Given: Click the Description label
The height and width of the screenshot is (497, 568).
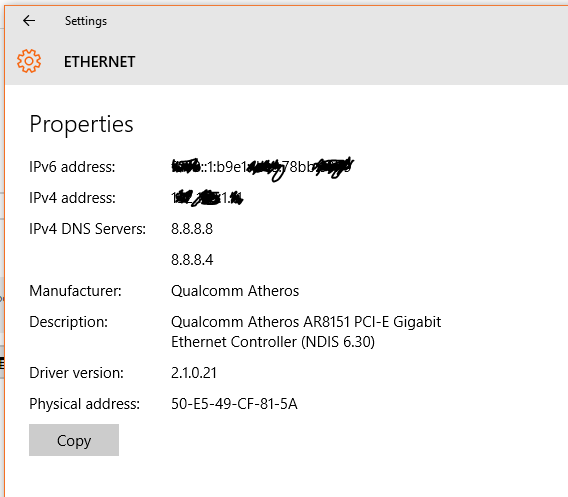Looking at the screenshot, I should 68,322.
